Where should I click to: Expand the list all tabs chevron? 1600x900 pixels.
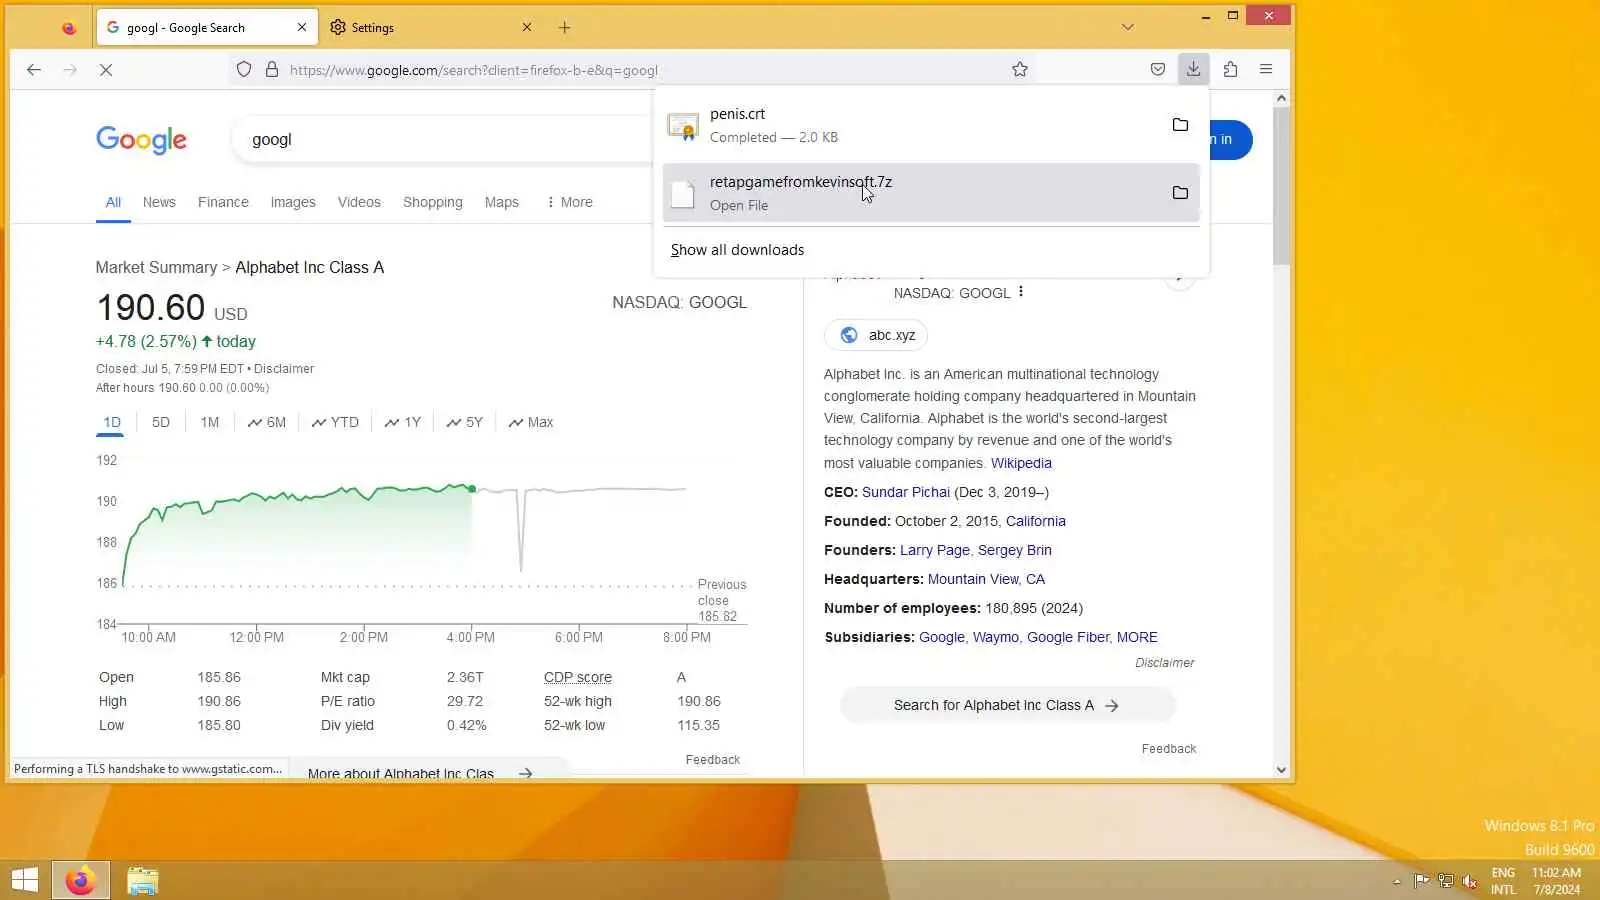(x=1128, y=28)
